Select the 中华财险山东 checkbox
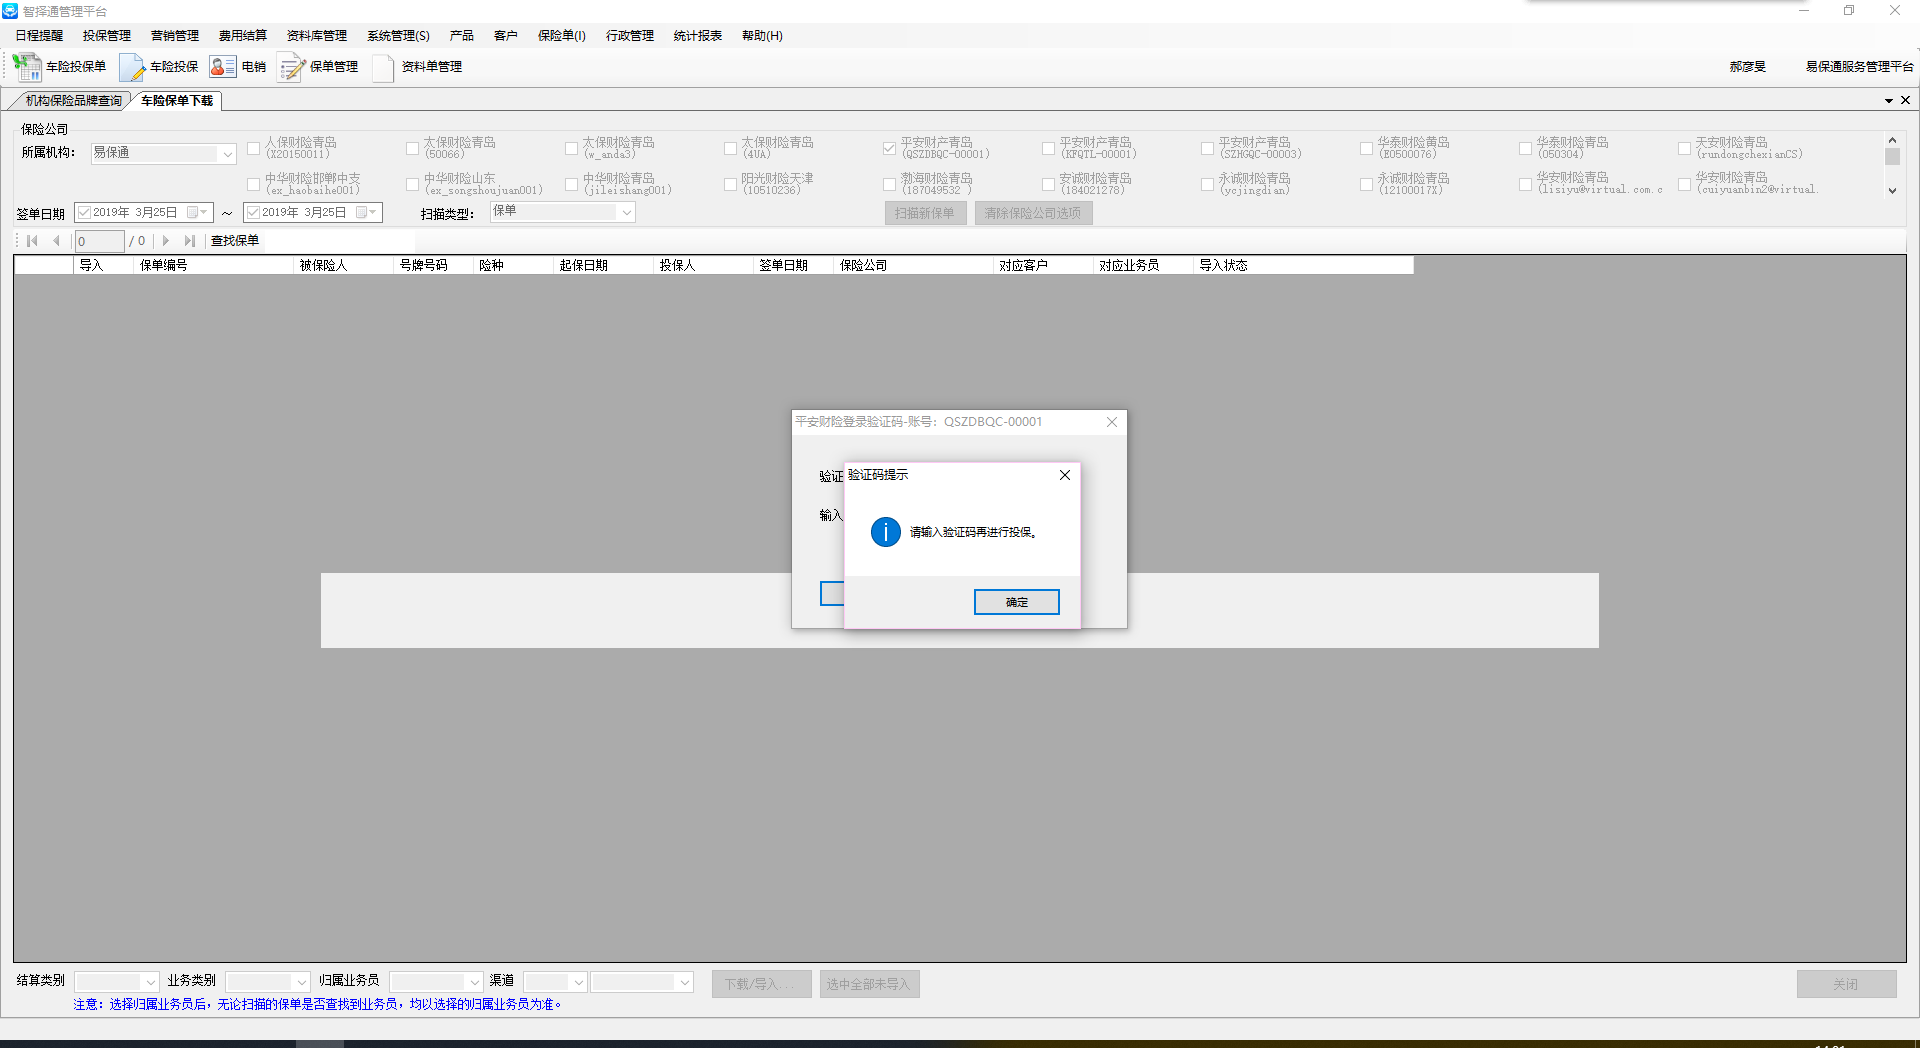 click(412, 184)
